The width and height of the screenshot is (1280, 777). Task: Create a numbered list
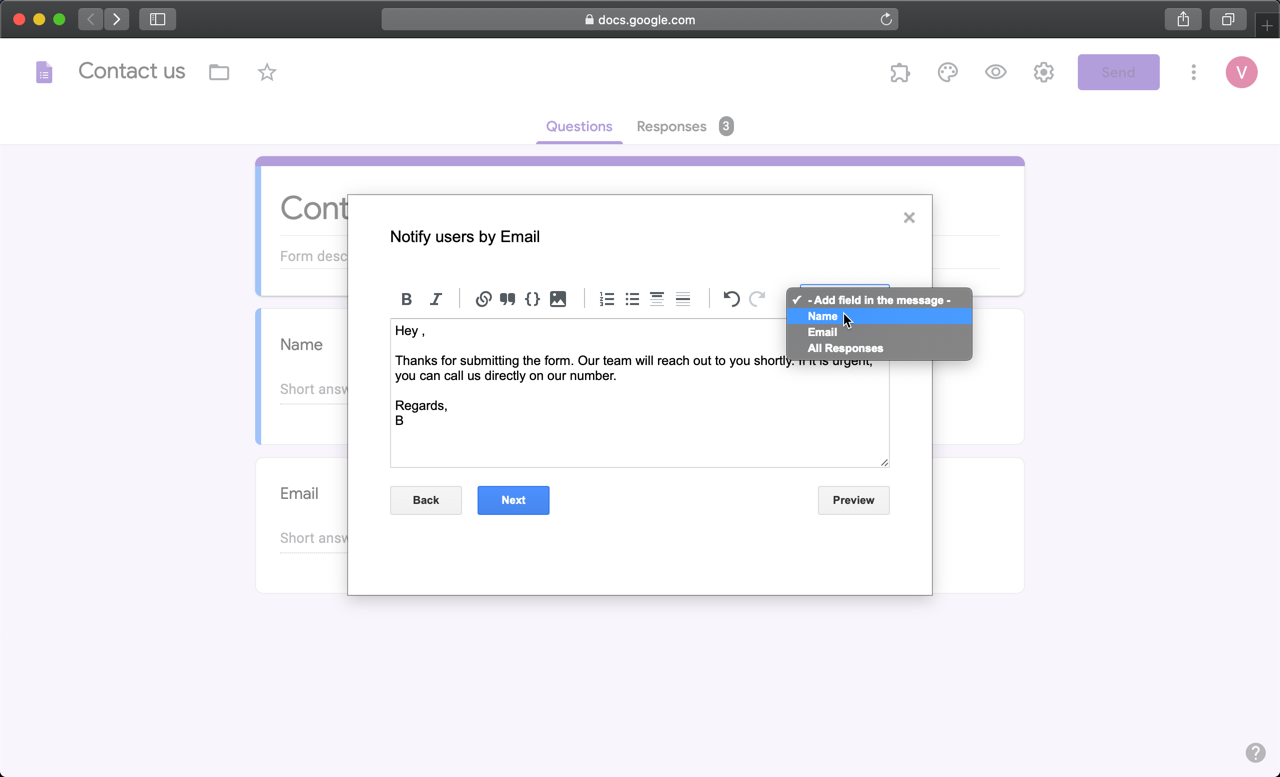(606, 298)
